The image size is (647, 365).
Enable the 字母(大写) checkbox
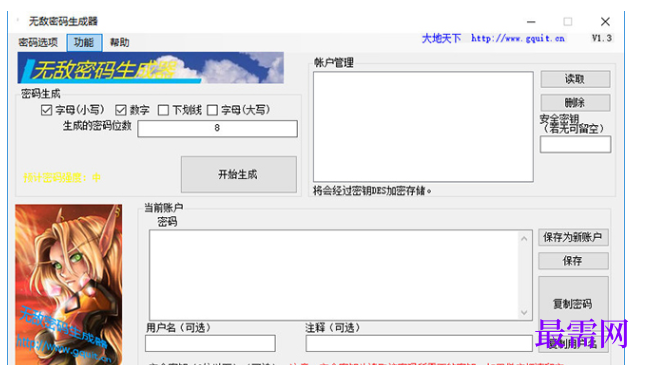click(x=212, y=110)
